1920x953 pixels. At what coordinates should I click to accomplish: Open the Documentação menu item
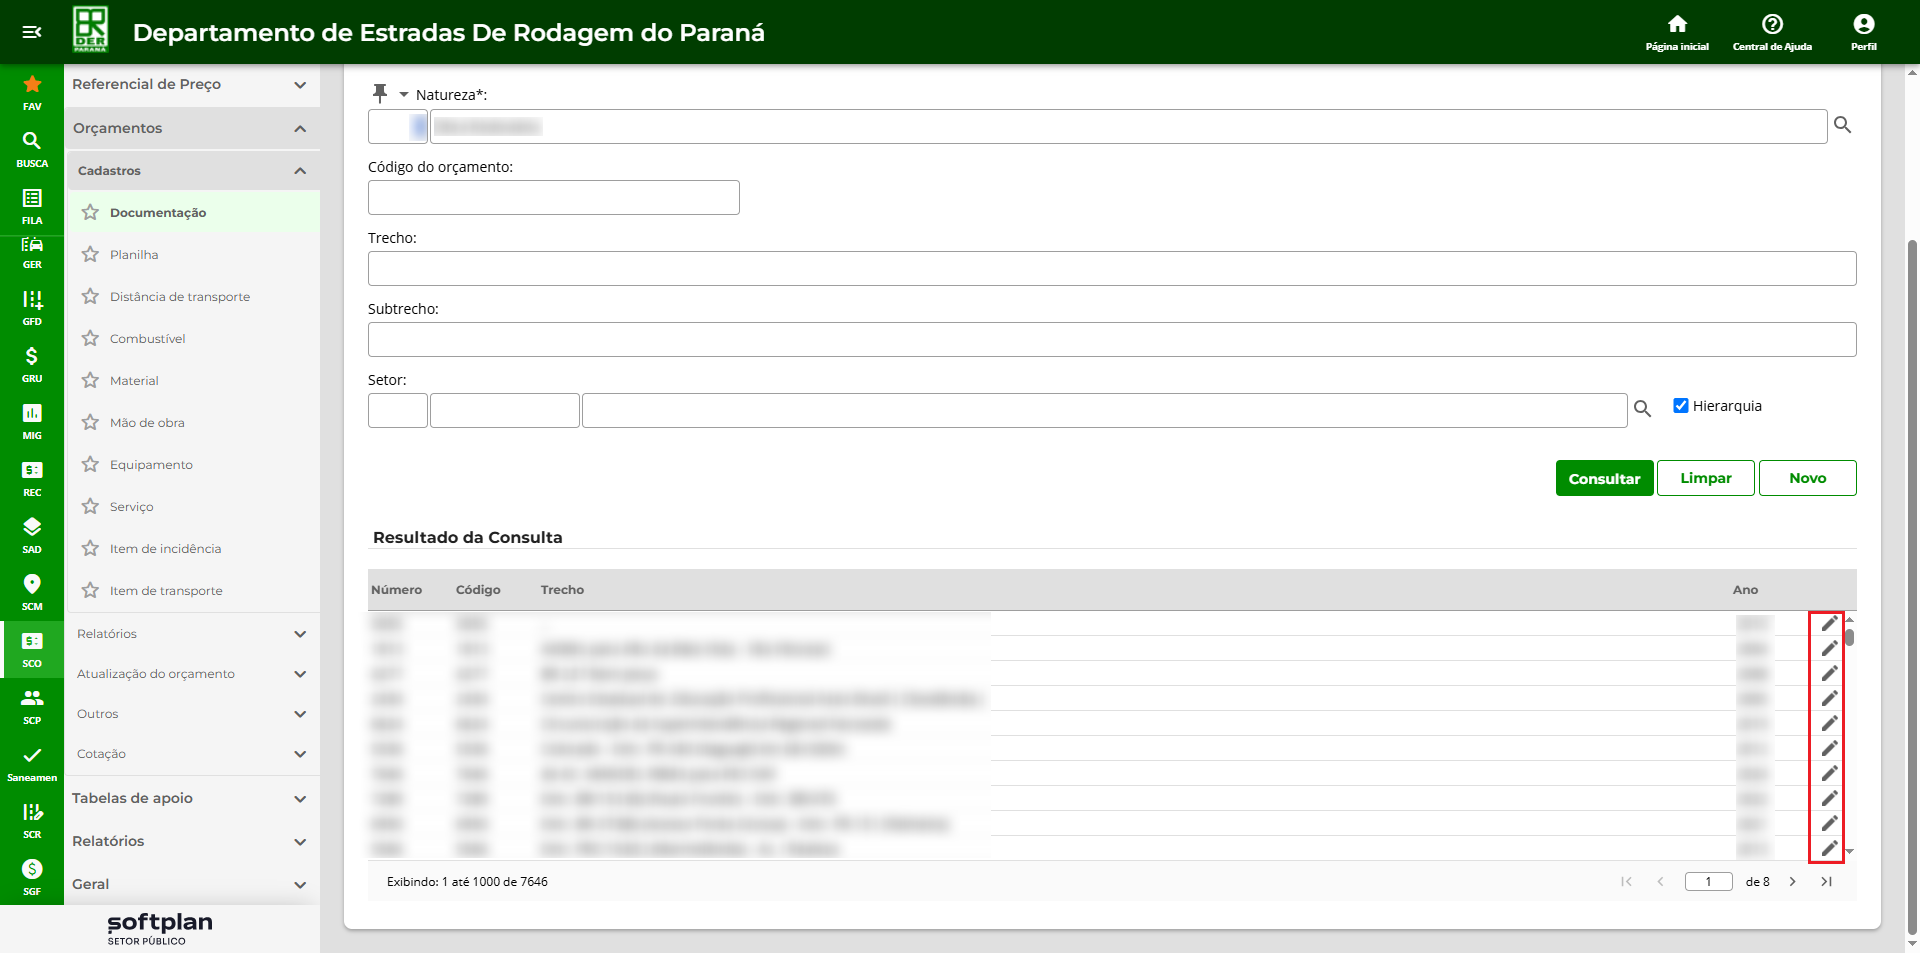[x=158, y=212]
